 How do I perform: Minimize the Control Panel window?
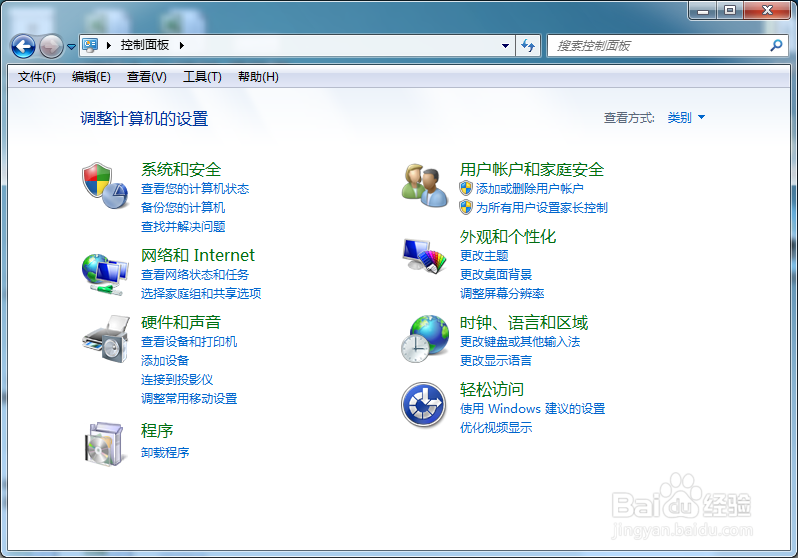(703, 10)
